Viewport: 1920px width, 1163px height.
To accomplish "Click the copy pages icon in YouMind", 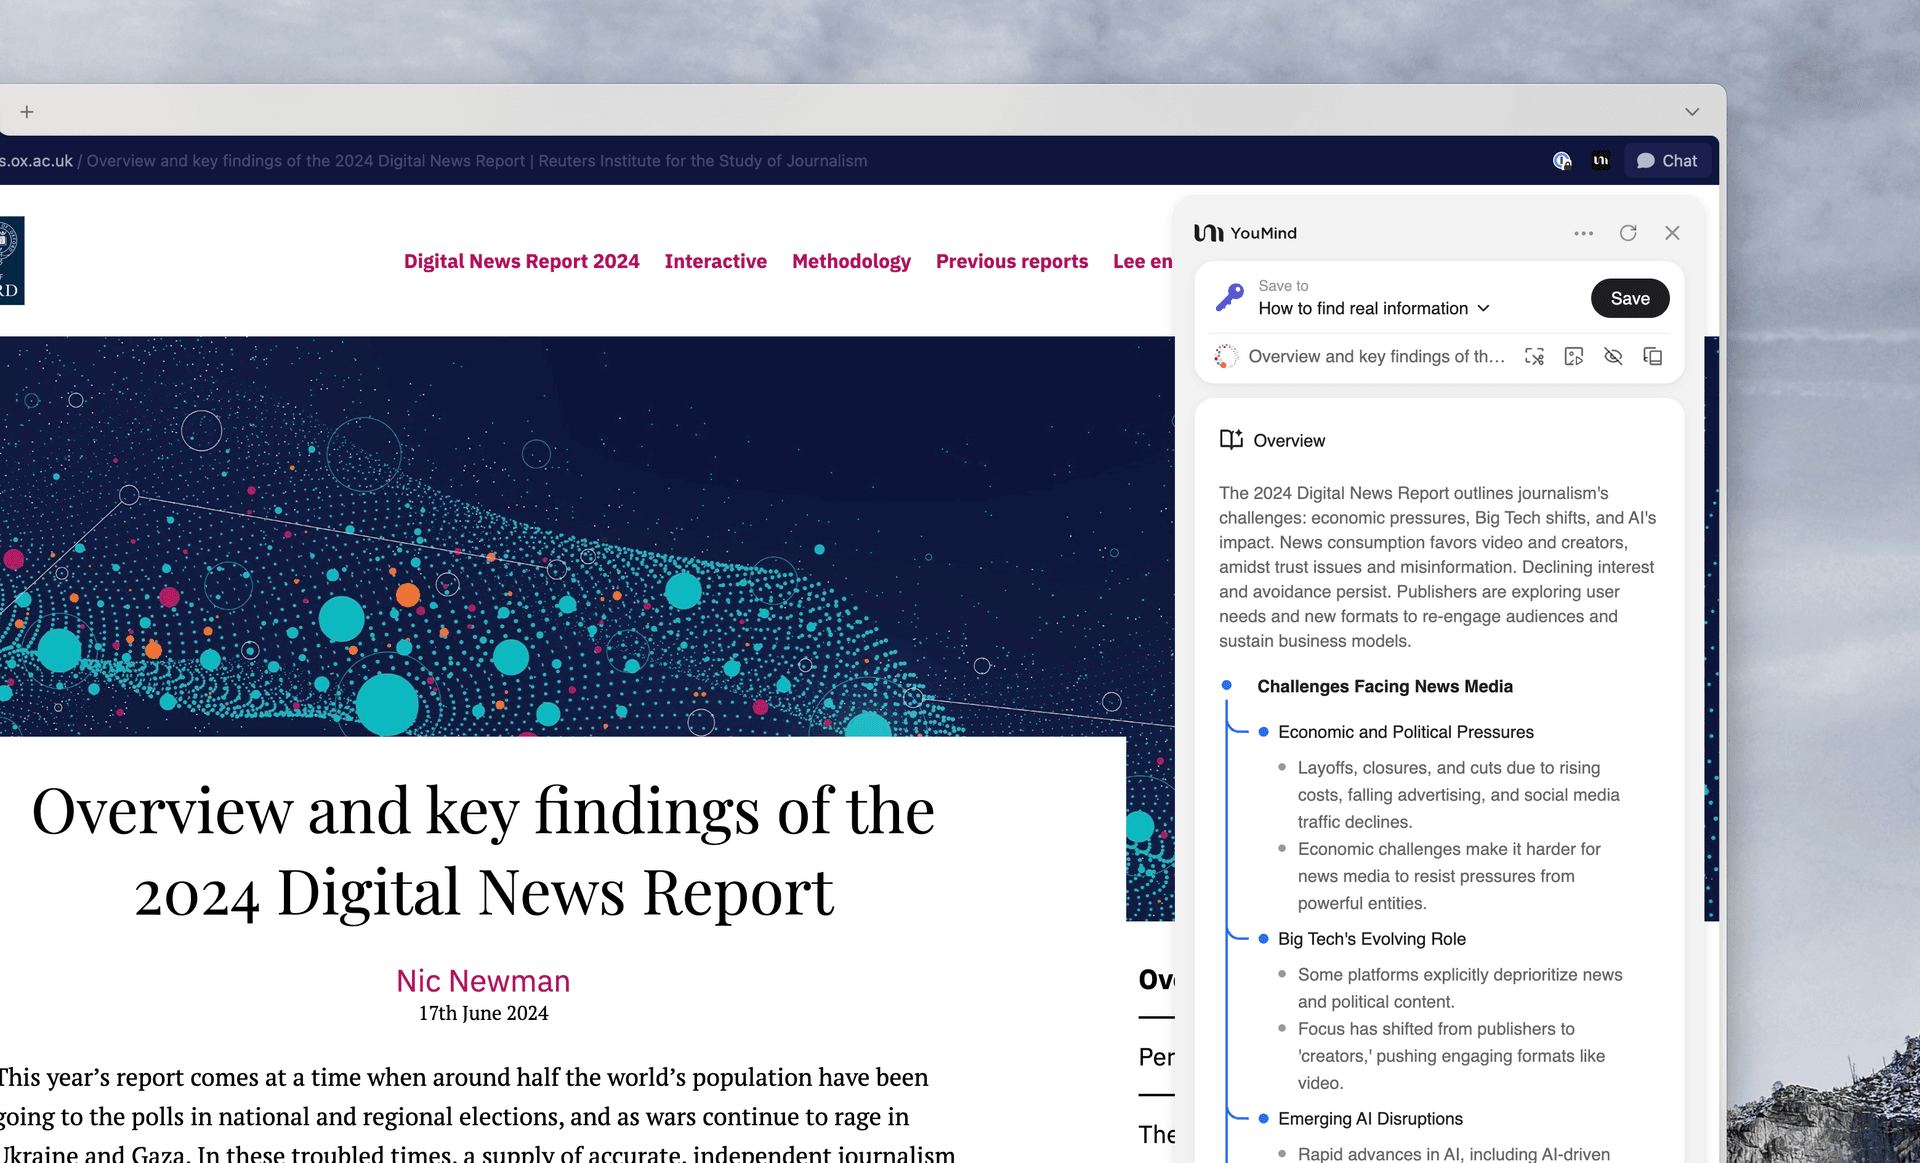I will pyautogui.click(x=1653, y=357).
